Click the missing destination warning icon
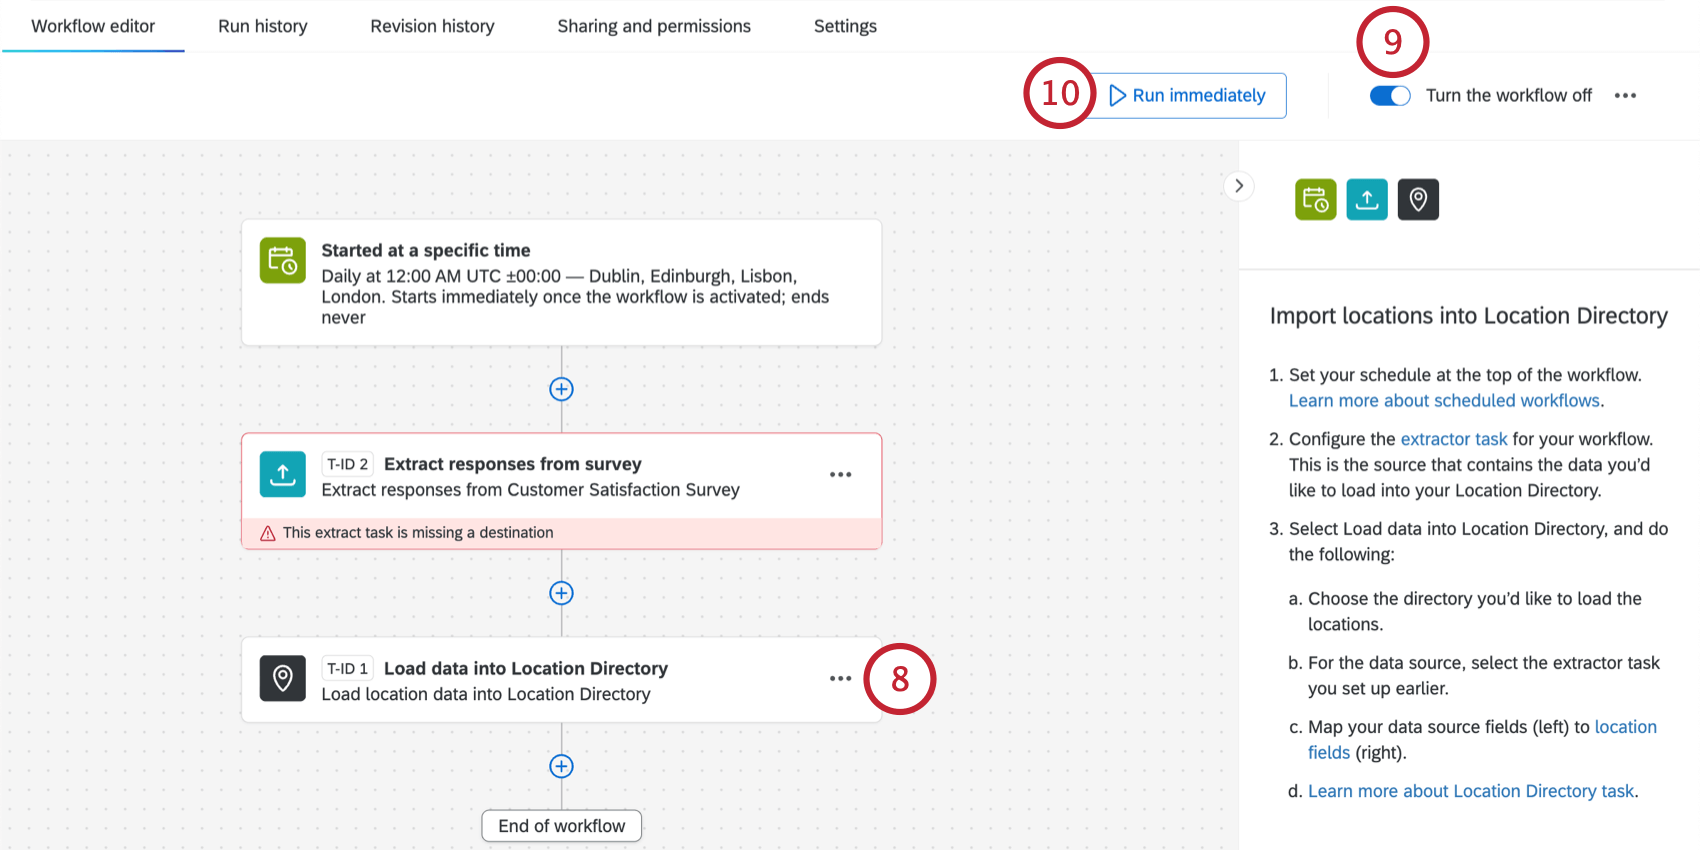The width and height of the screenshot is (1700, 850). tap(268, 534)
